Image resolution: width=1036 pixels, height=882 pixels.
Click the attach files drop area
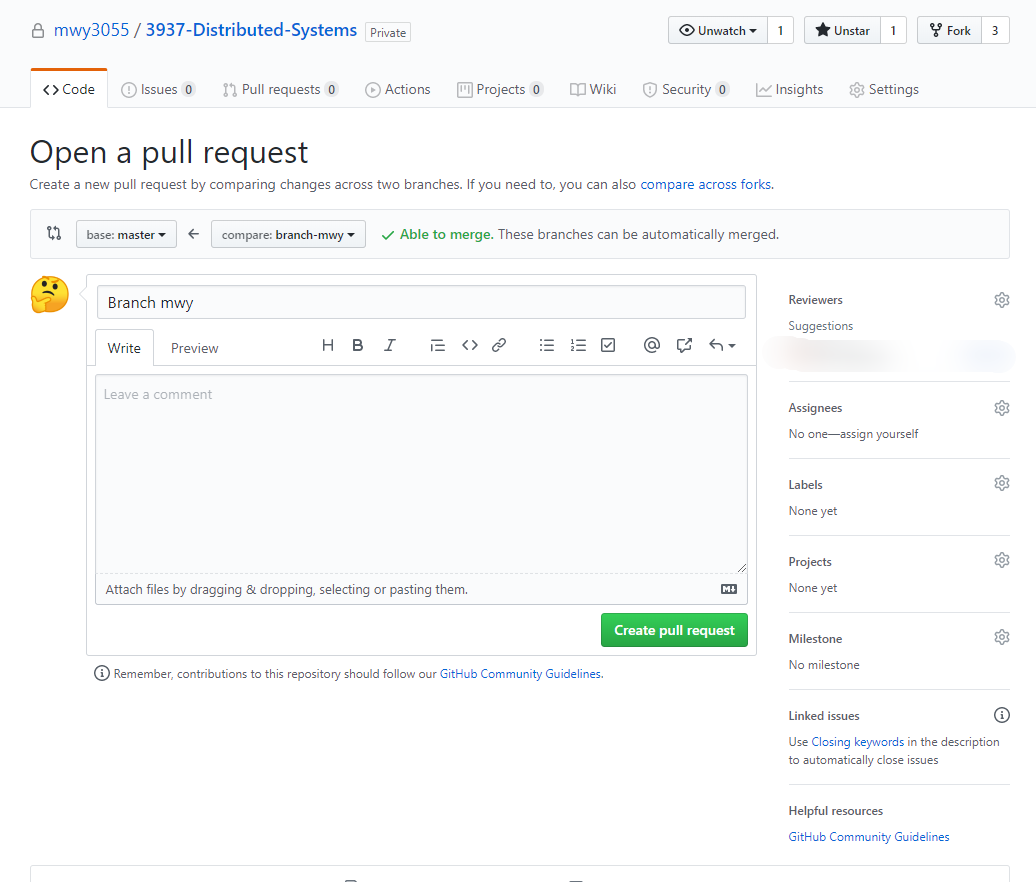(421, 589)
